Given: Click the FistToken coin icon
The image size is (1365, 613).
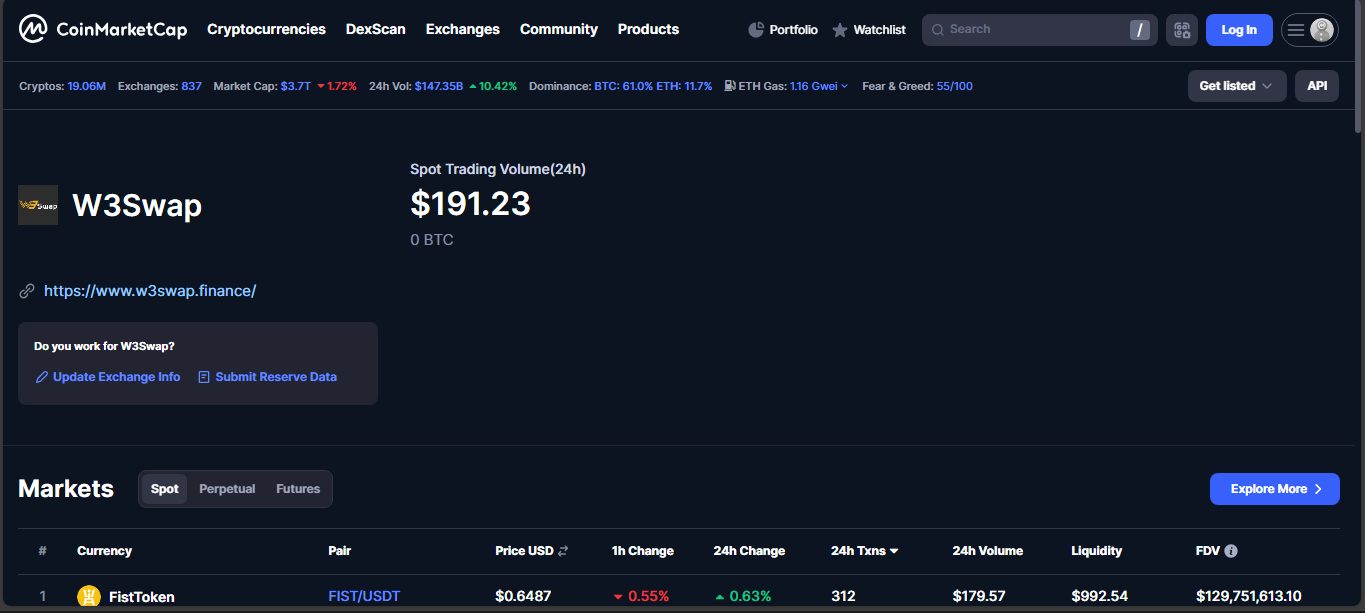Looking at the screenshot, I should (89, 597).
